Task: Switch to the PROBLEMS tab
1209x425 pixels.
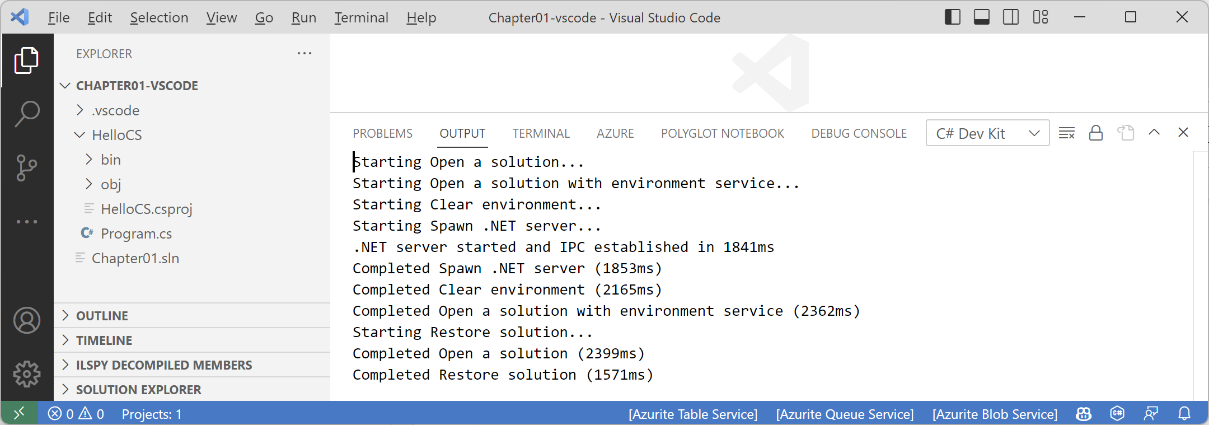Action: (x=383, y=133)
